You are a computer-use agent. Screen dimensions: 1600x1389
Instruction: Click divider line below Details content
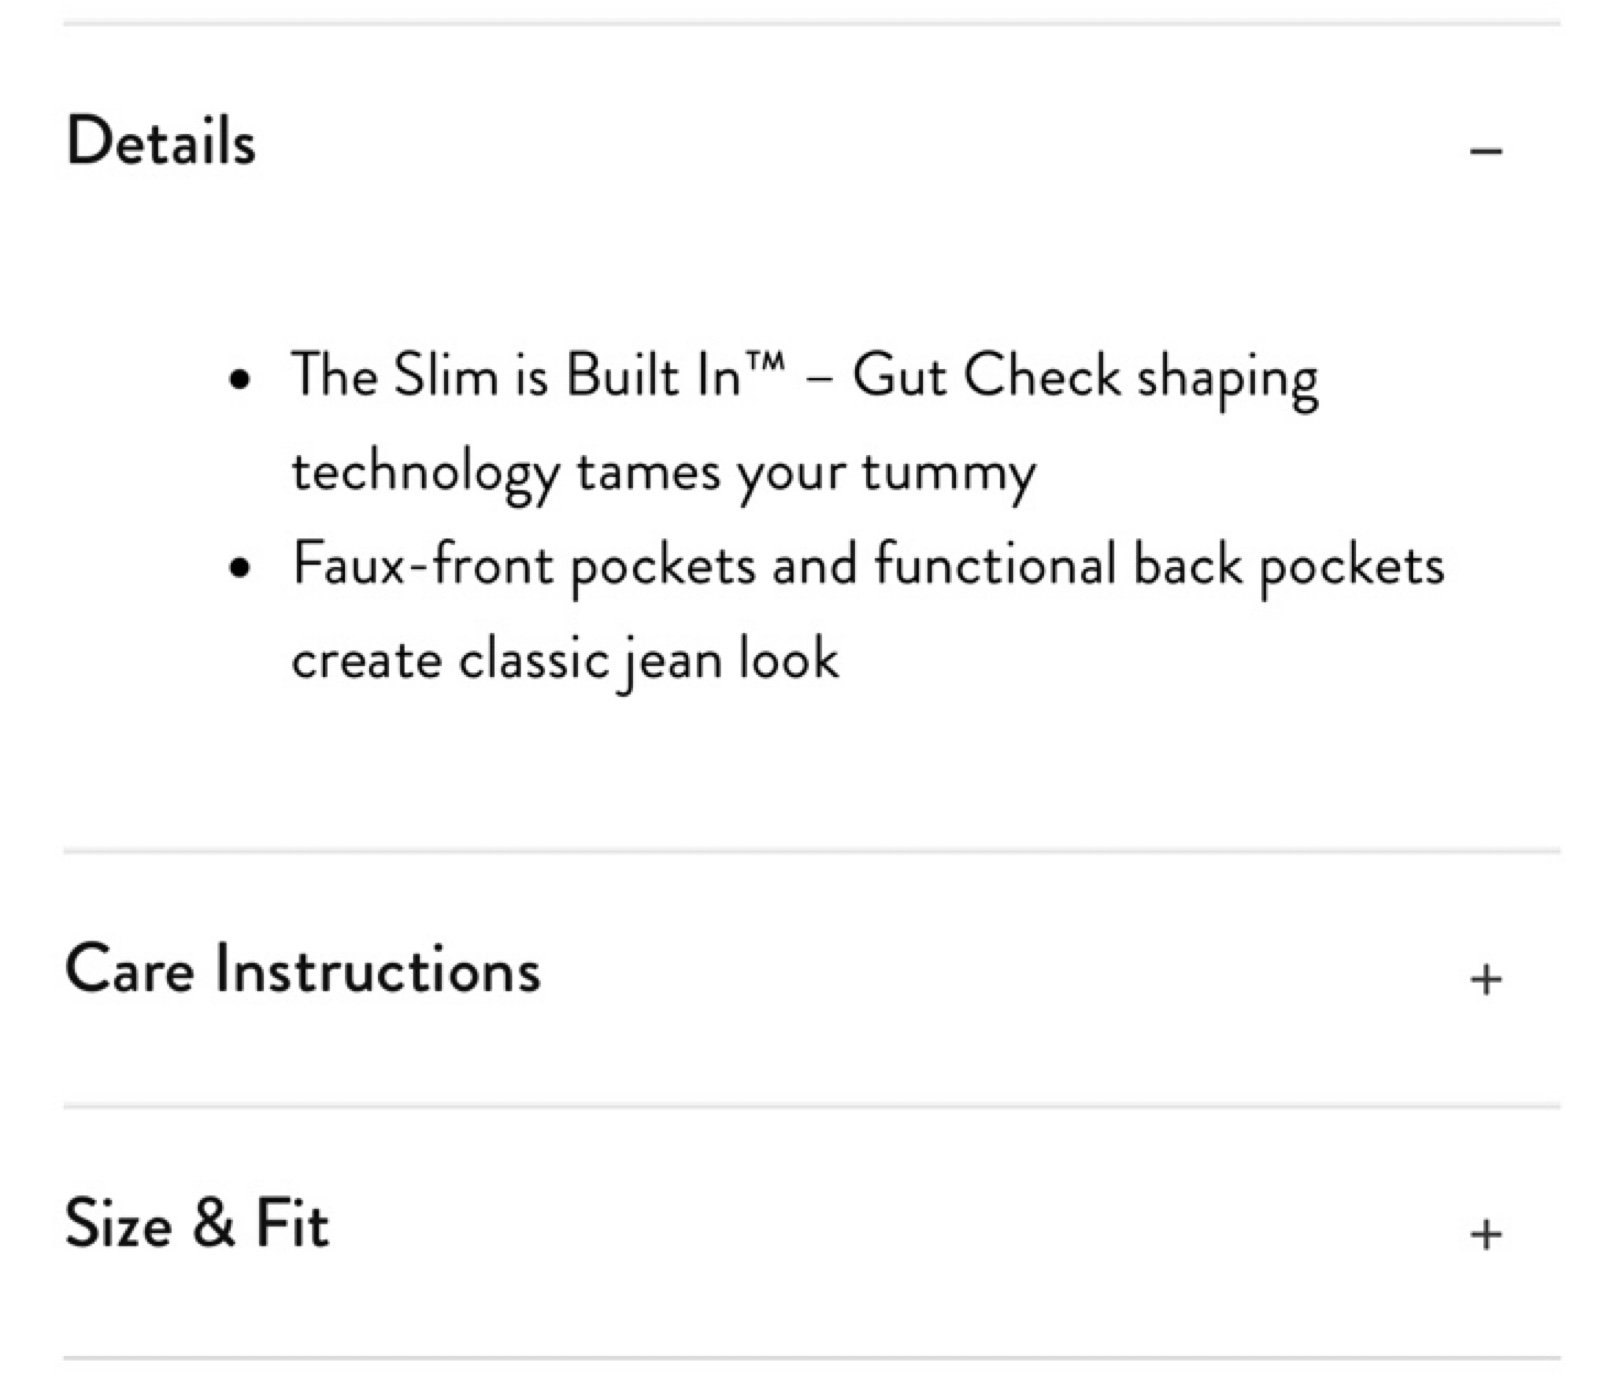811,852
